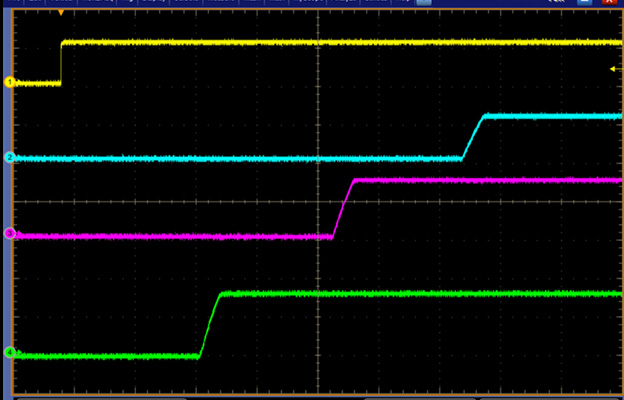Click the orange trigger position marker at top
This screenshot has width=624, height=400.
pyautogui.click(x=62, y=12)
